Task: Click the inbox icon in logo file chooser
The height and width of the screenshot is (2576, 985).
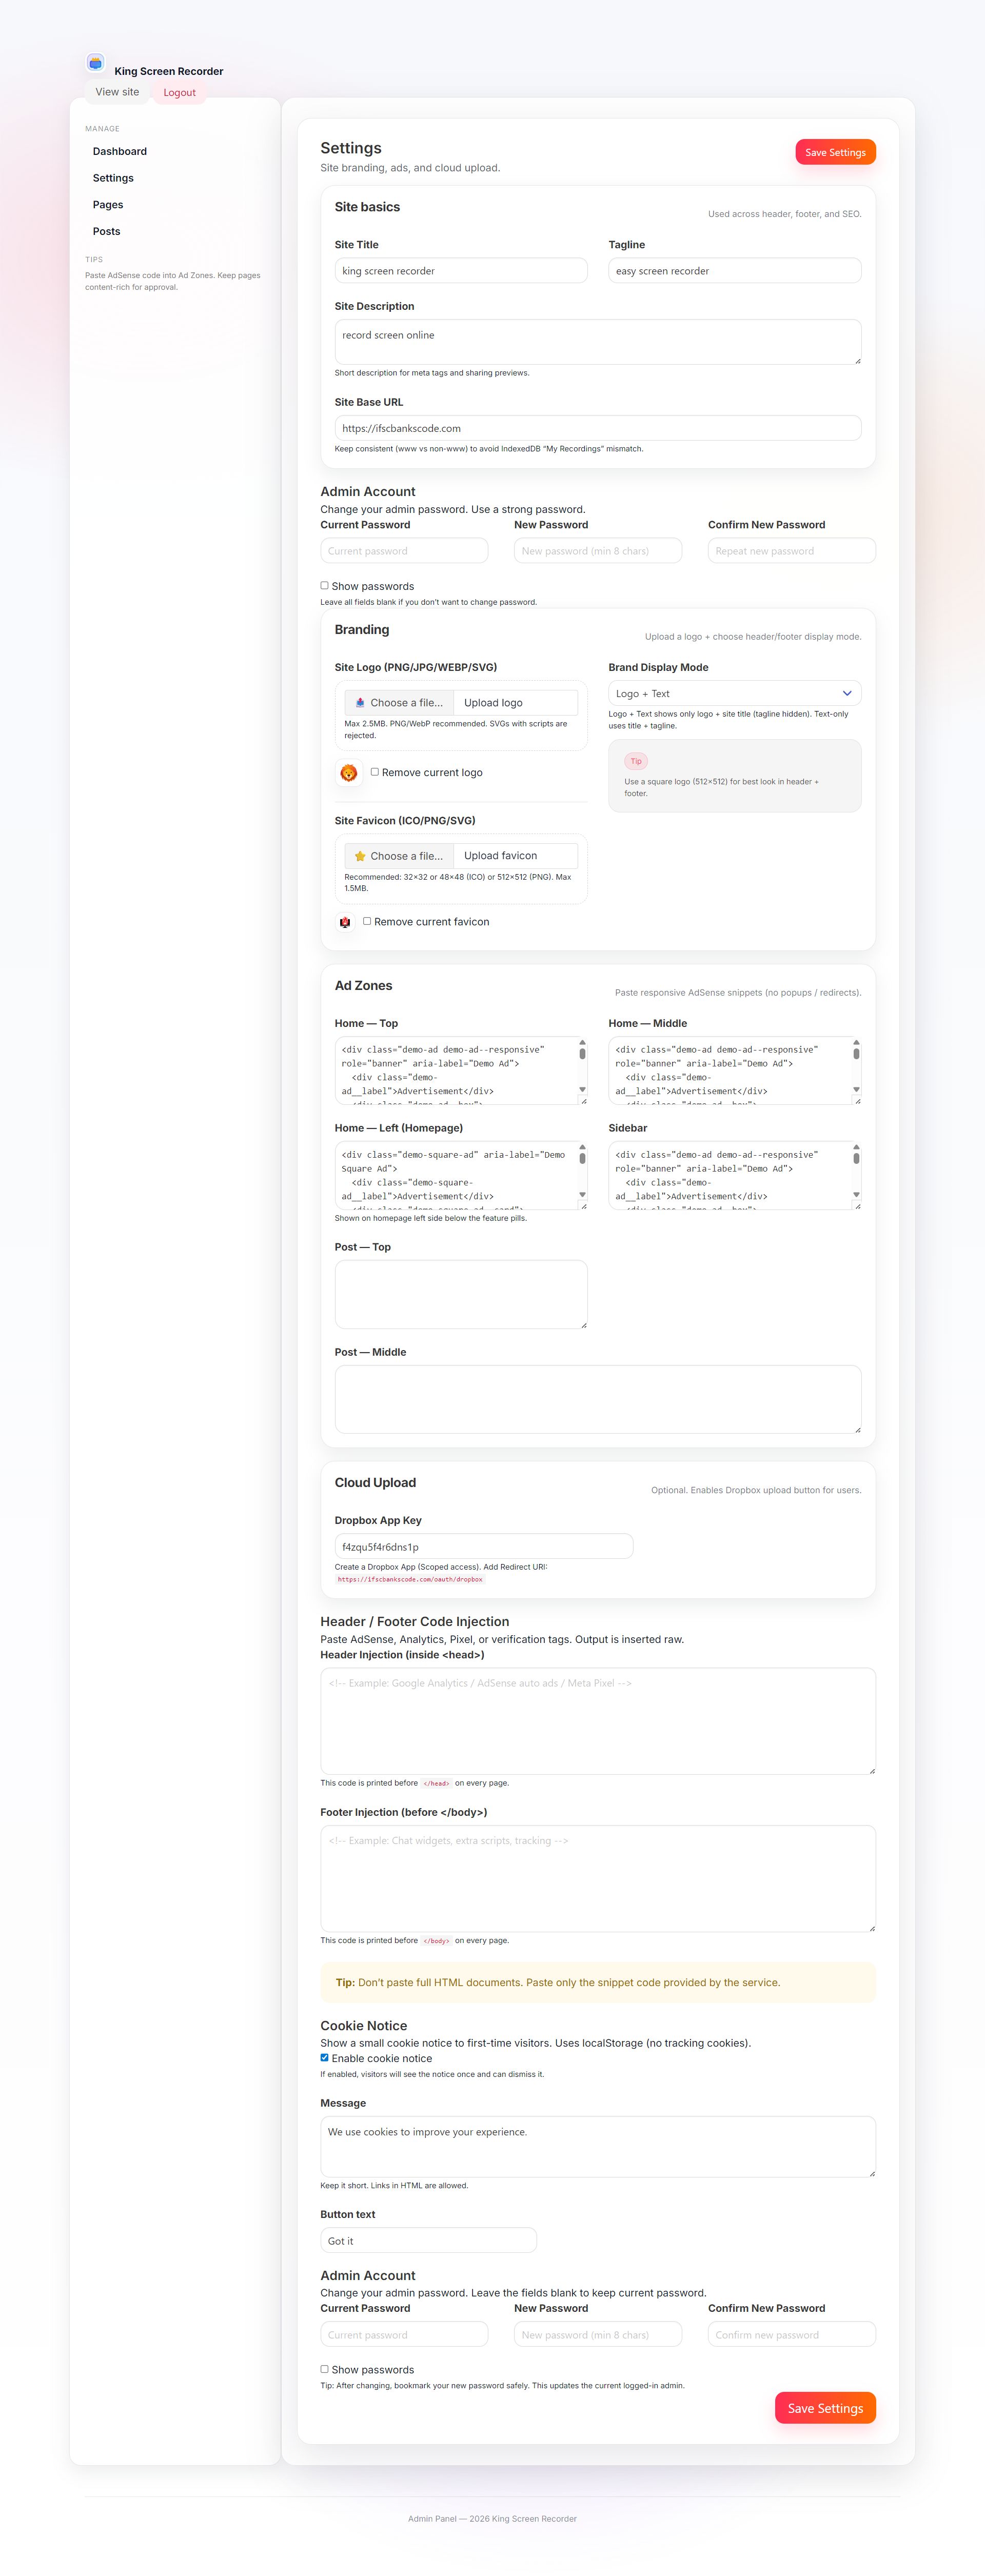Action: (360, 703)
